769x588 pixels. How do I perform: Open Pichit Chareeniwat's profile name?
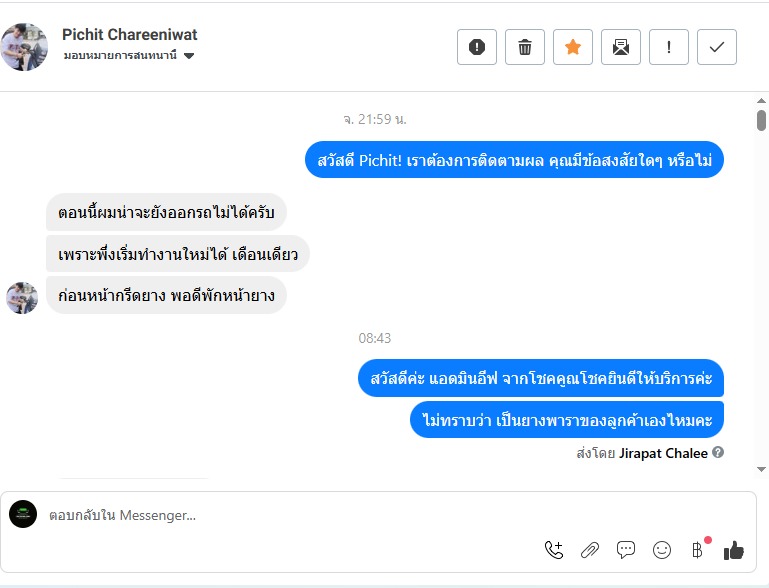(130, 35)
